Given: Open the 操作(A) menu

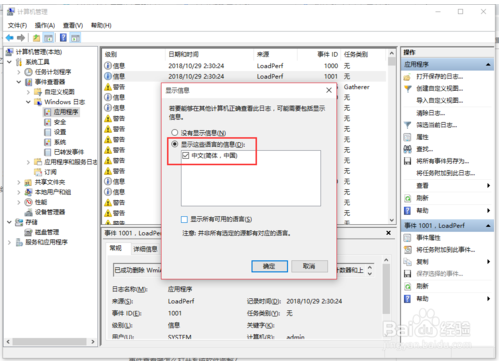Looking at the screenshot, I should (x=45, y=25).
